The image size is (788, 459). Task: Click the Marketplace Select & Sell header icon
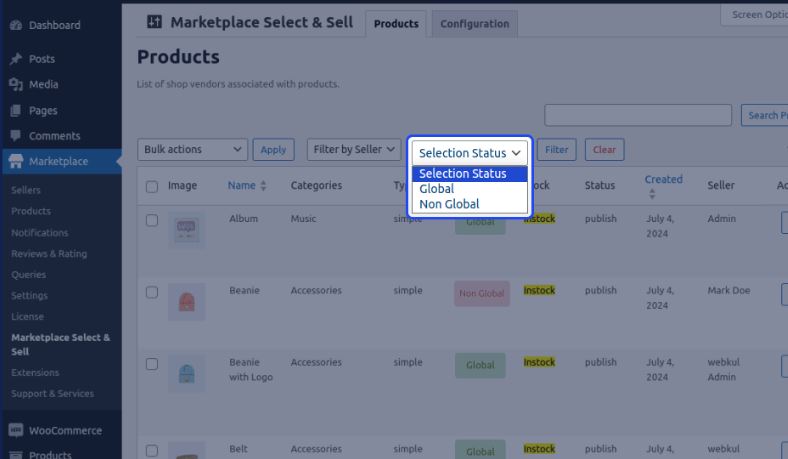pos(154,22)
